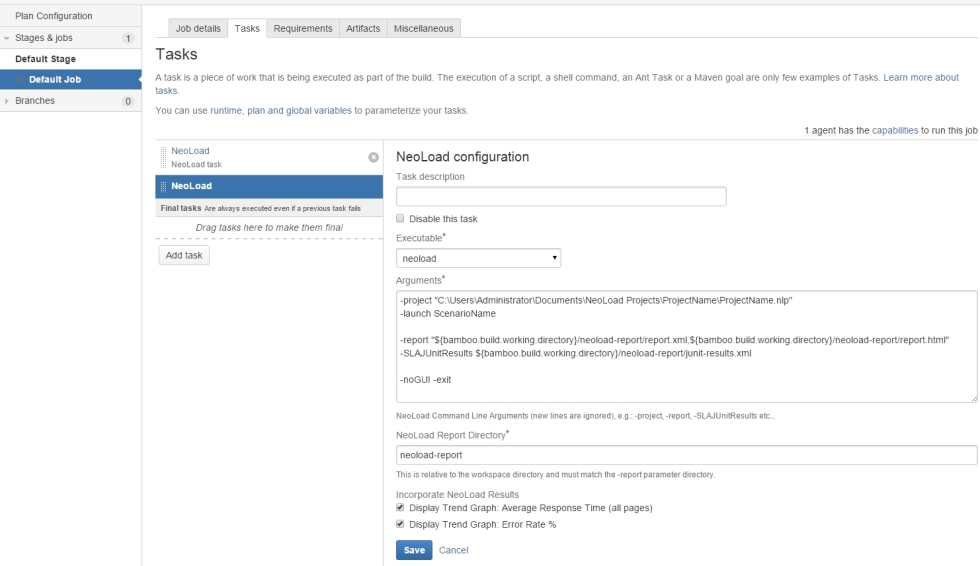This screenshot has height=566, width=980.
Task: Remove the first NeoLoad task via its delete icon
Action: point(373,157)
